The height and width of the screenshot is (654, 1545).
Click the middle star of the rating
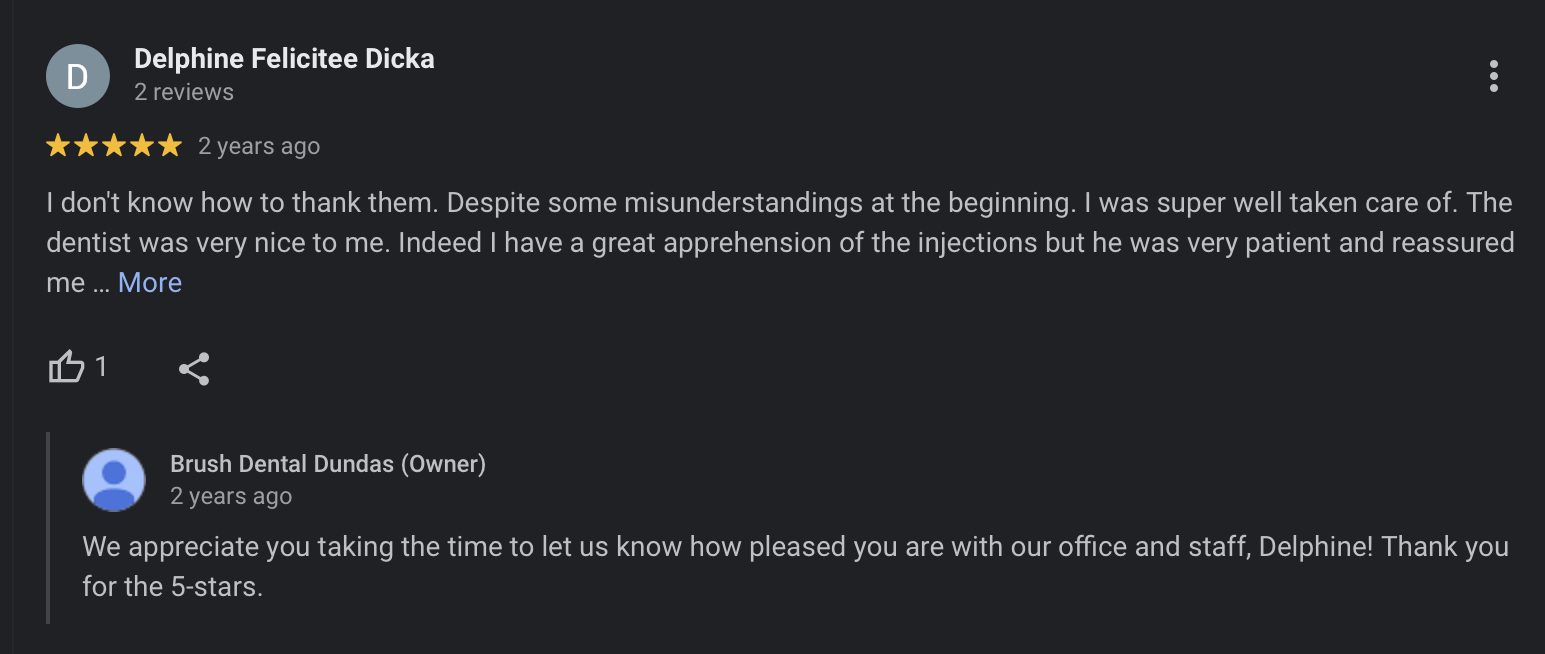[x=114, y=146]
